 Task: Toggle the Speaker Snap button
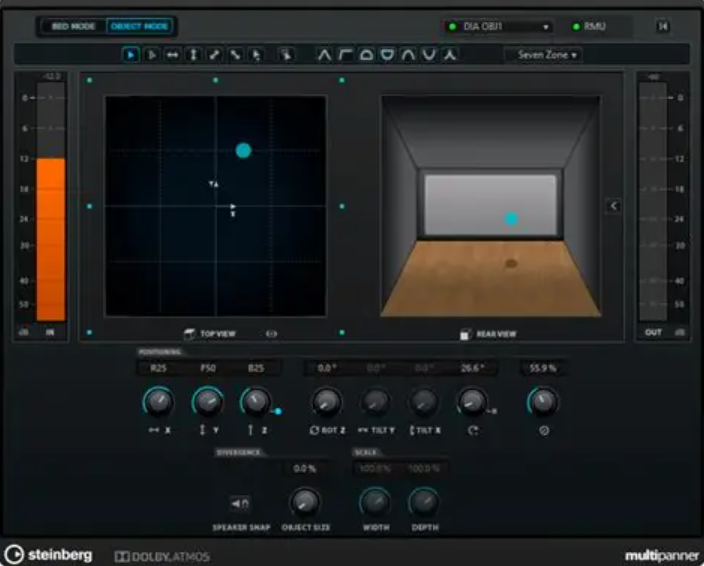pyautogui.click(x=240, y=502)
